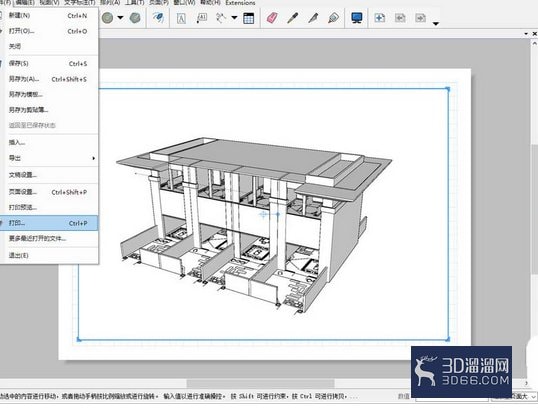Choose 新建(N) in the File menu
Screen dimensions: 538x408
pos(49,16)
